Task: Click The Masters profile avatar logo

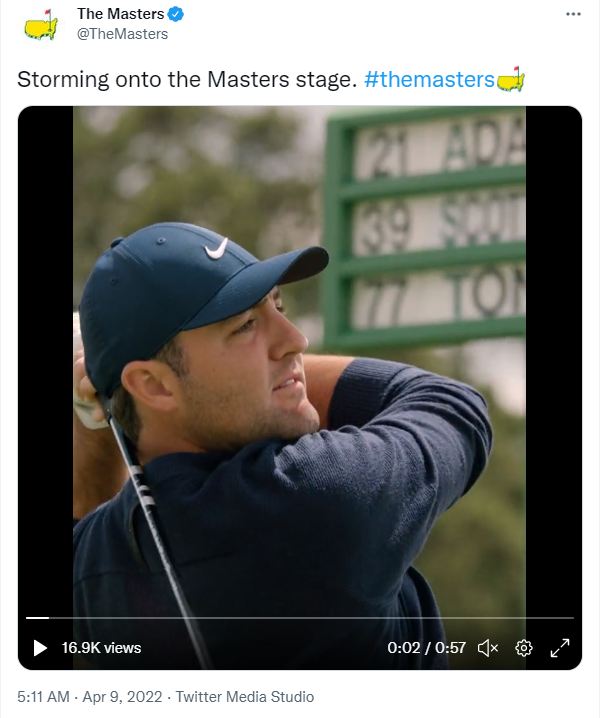Action: (40, 24)
